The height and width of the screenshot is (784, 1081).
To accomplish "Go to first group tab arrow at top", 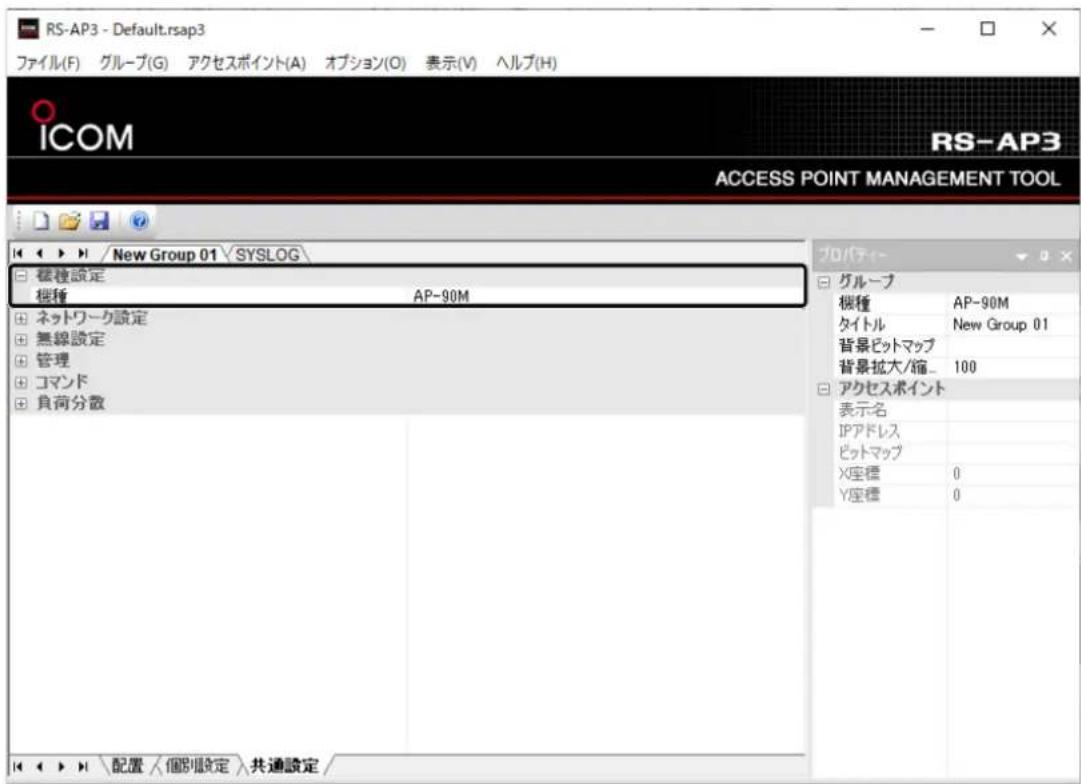I will pyautogui.click(x=18, y=254).
